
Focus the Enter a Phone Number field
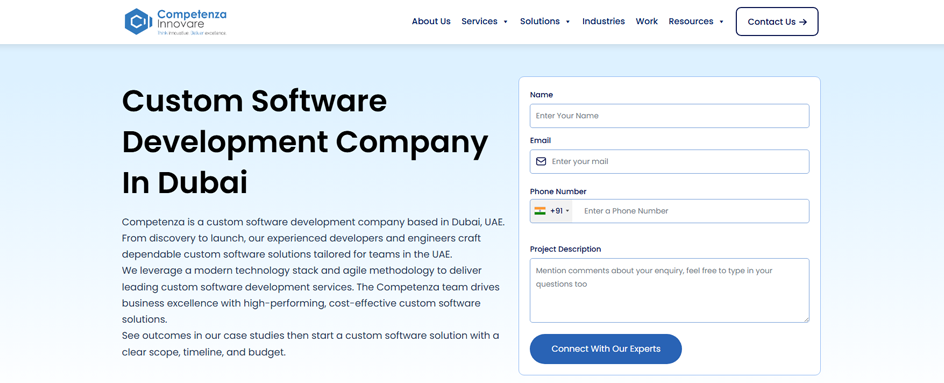point(690,211)
